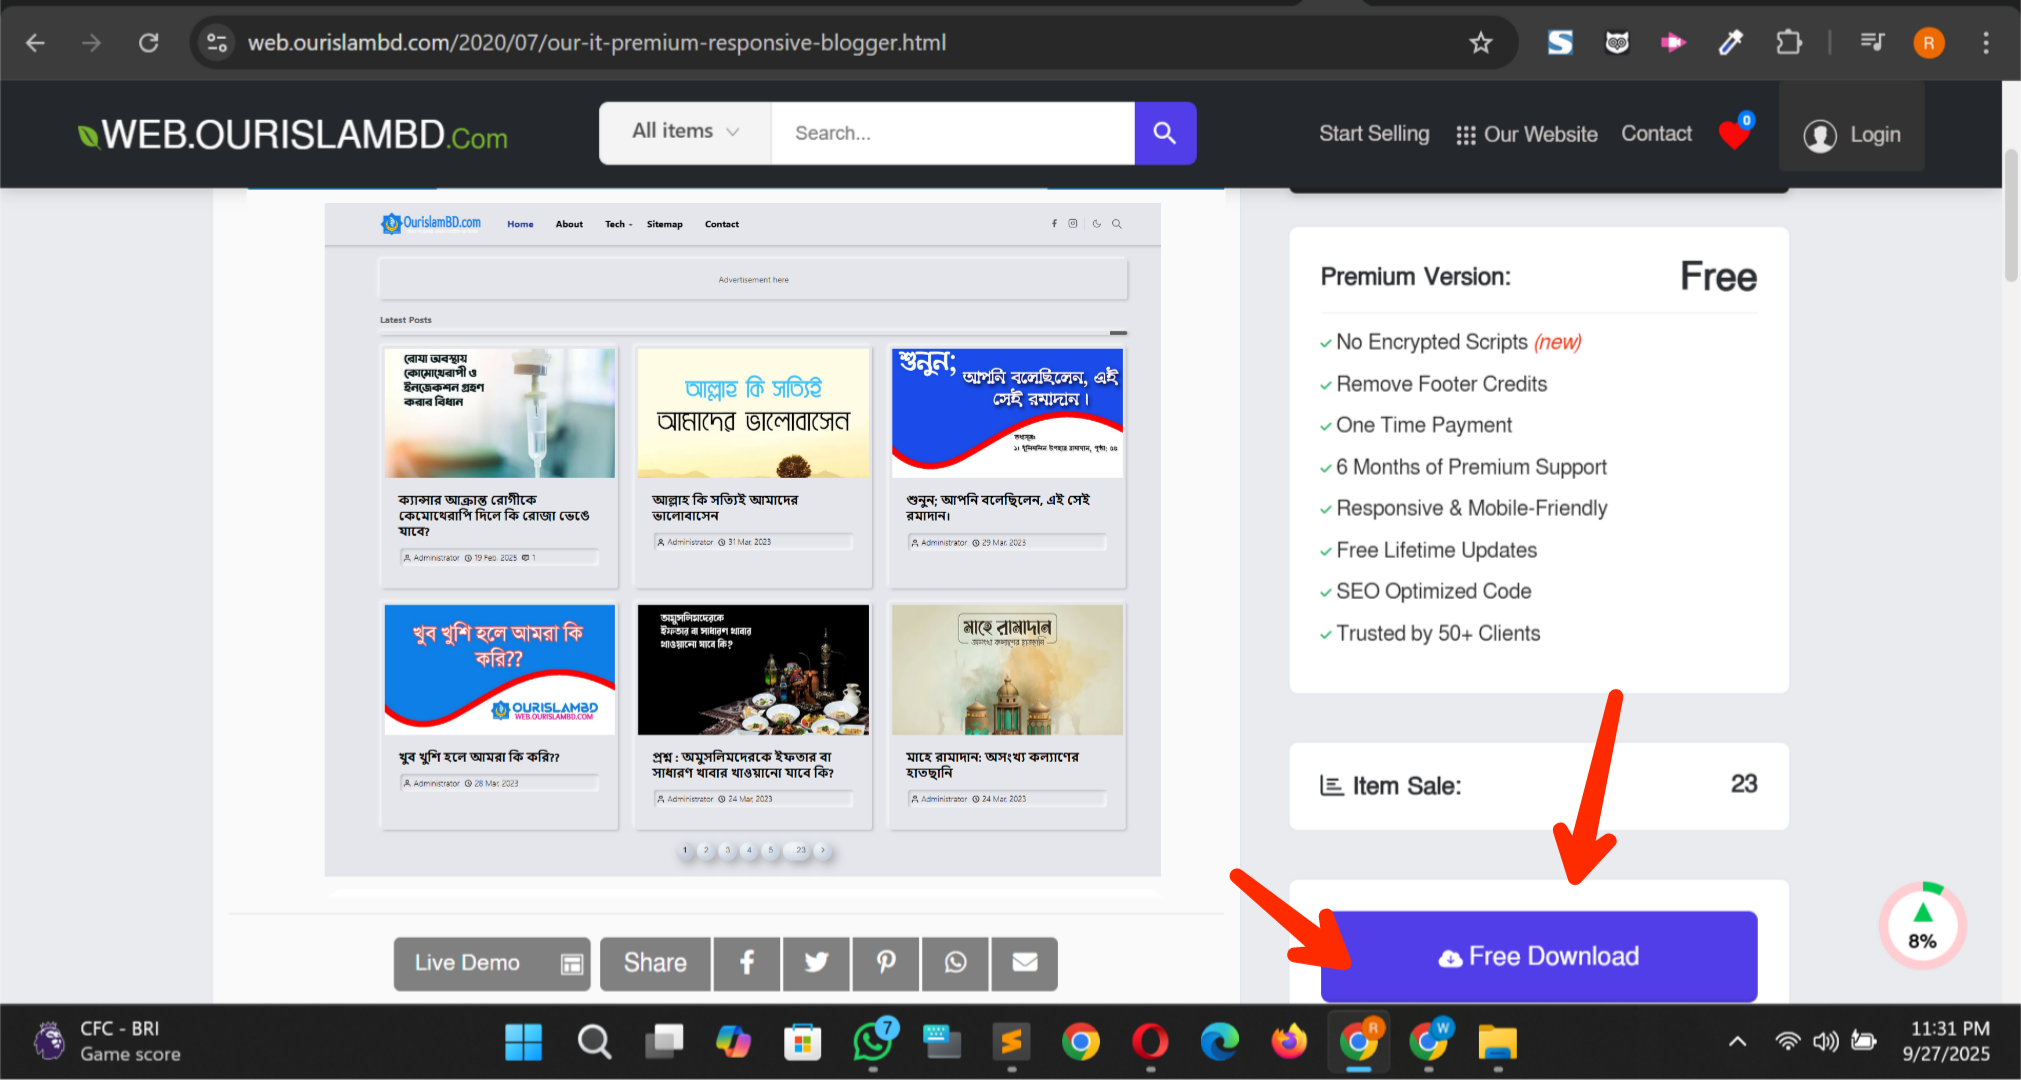Viewport: 2021px width, 1080px height.
Task: Open the Pinterest share icon
Action: point(885,963)
